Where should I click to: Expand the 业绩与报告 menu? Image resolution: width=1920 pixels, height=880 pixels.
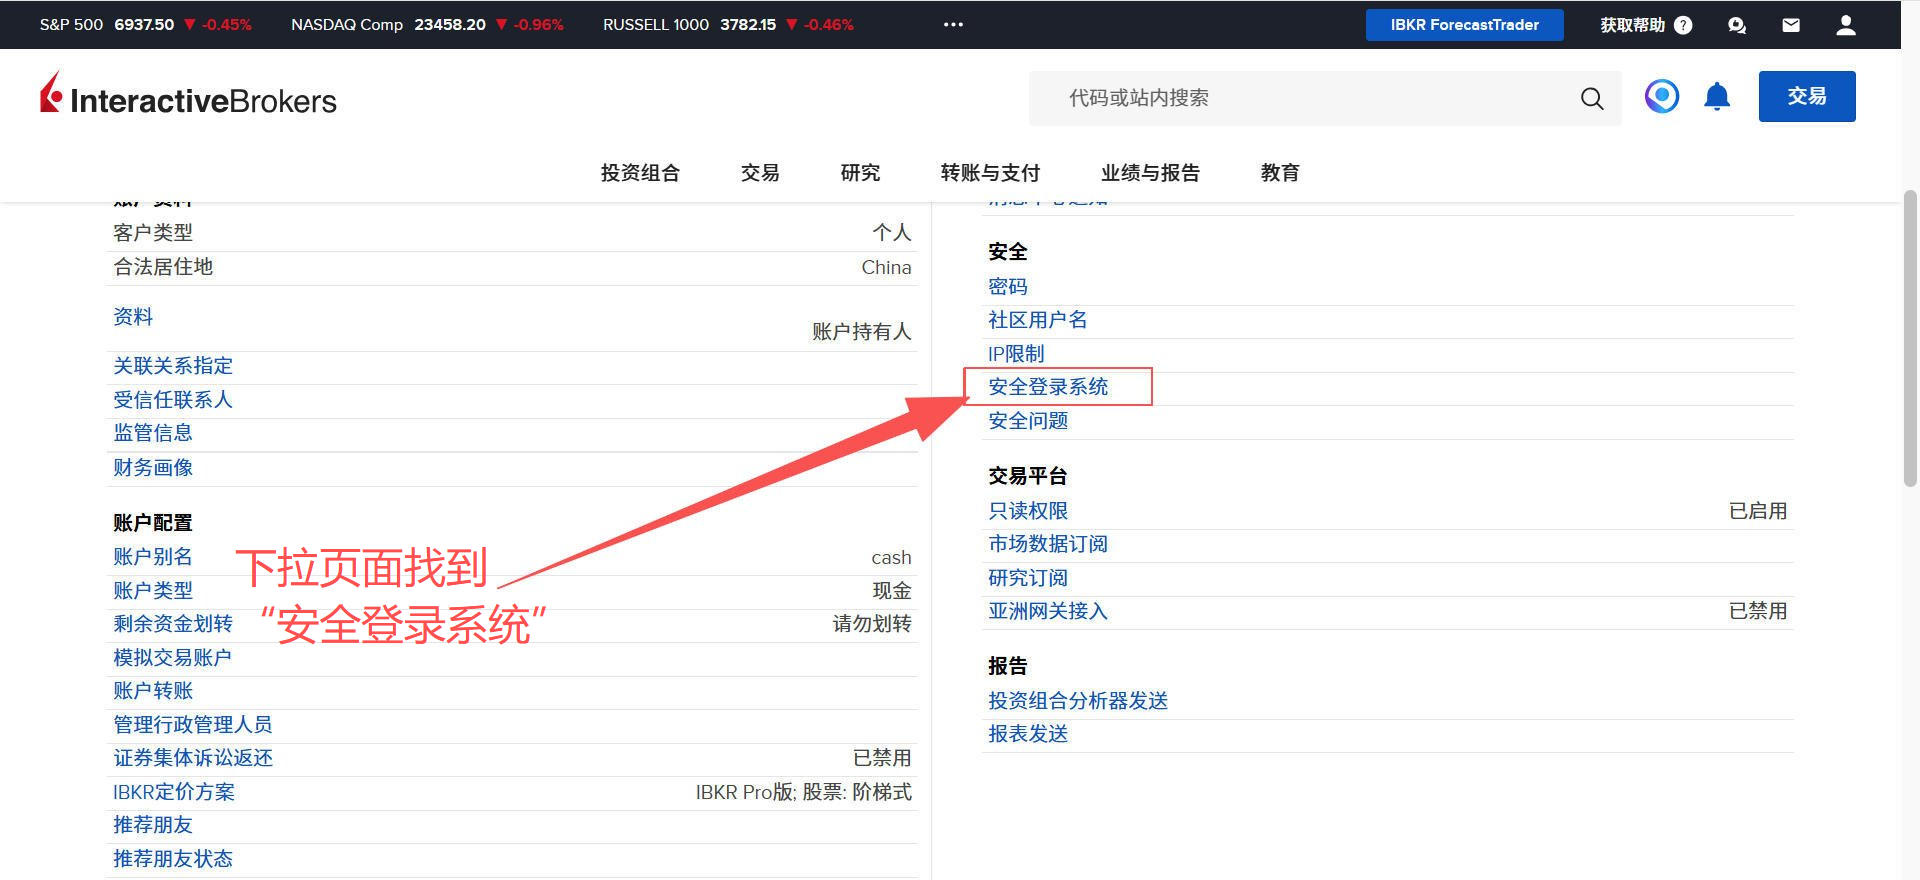1150,173
